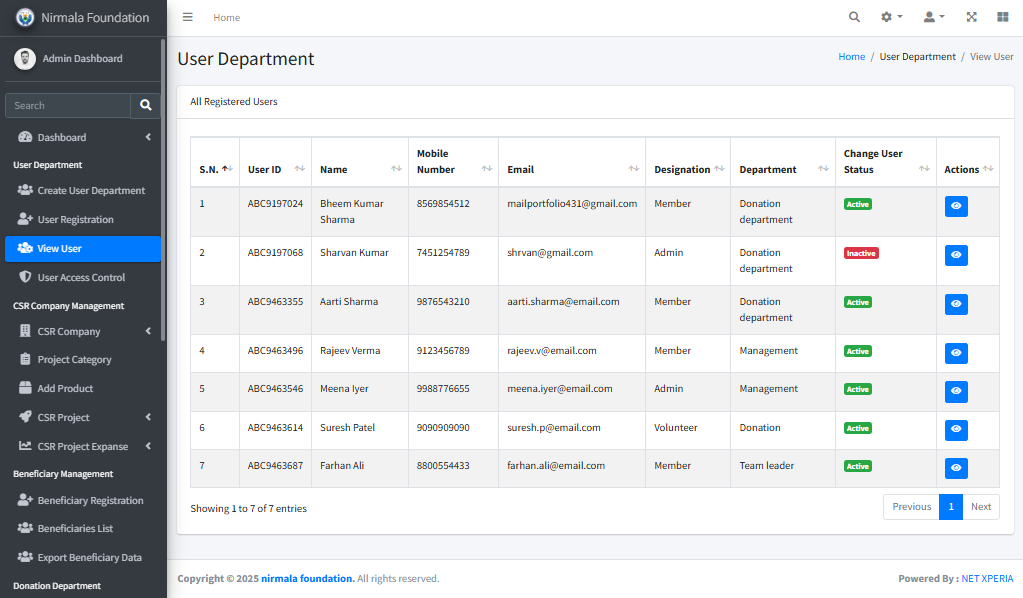Toggle Active status badge for Farhan Ali
The height and width of the screenshot is (598, 1023).
(x=857, y=466)
